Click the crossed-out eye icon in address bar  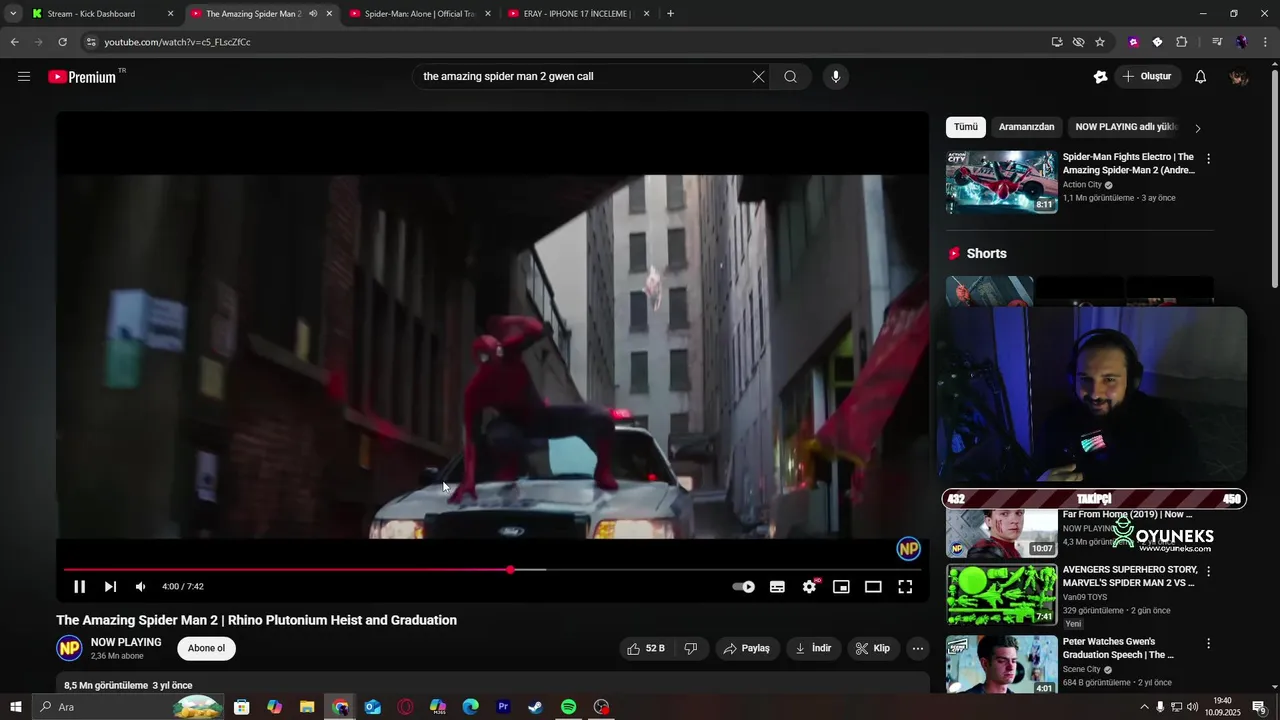click(1078, 42)
